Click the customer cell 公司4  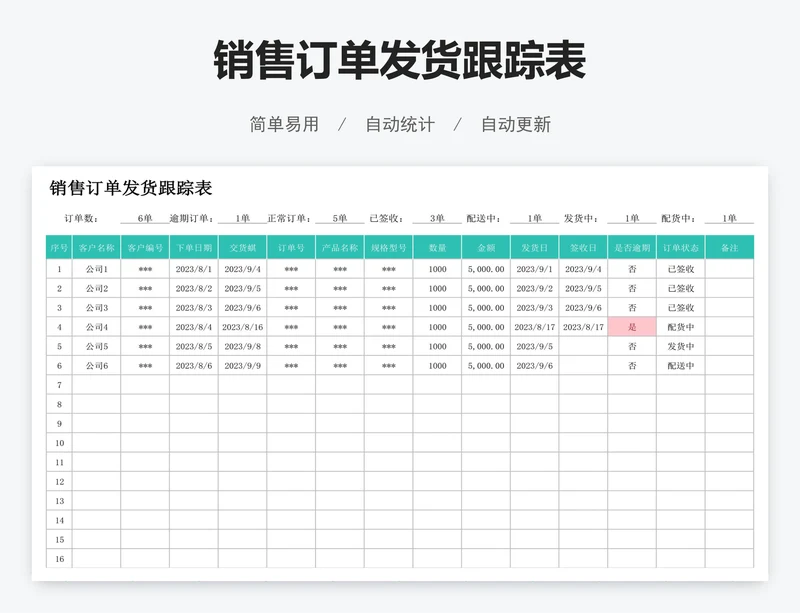tap(96, 327)
